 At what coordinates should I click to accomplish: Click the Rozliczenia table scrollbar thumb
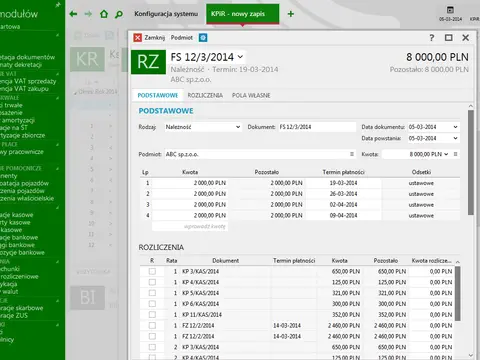458,293
